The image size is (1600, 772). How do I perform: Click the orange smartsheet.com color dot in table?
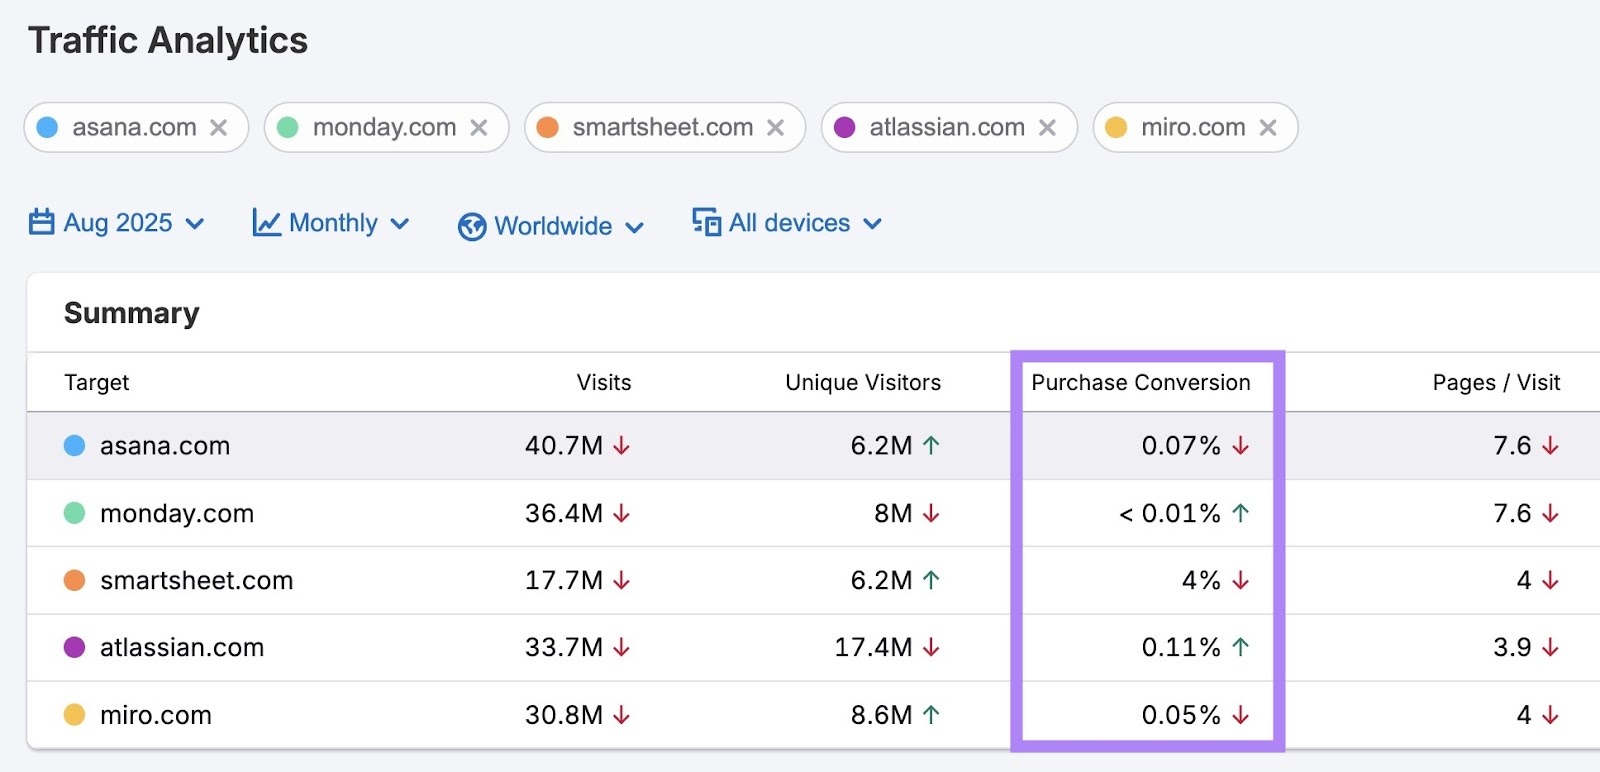tap(74, 581)
